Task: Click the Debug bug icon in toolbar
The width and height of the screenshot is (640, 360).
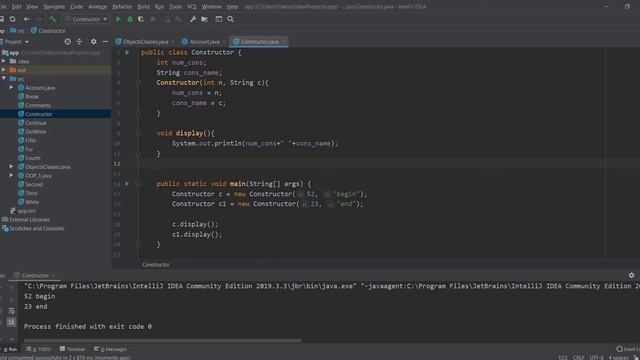Action: tap(130, 19)
